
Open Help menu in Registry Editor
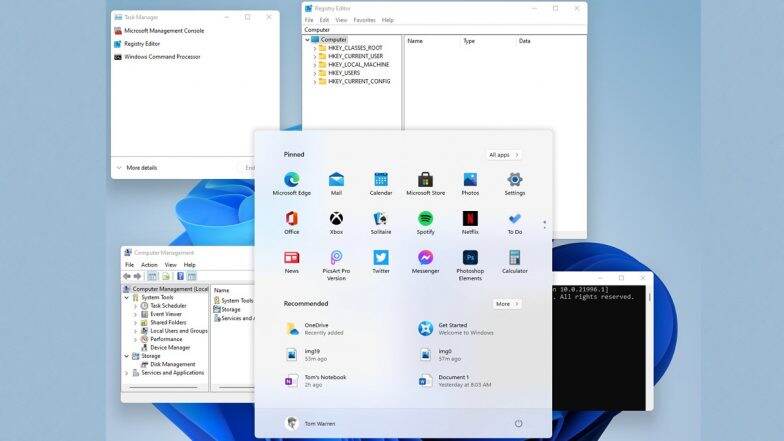[x=388, y=20]
